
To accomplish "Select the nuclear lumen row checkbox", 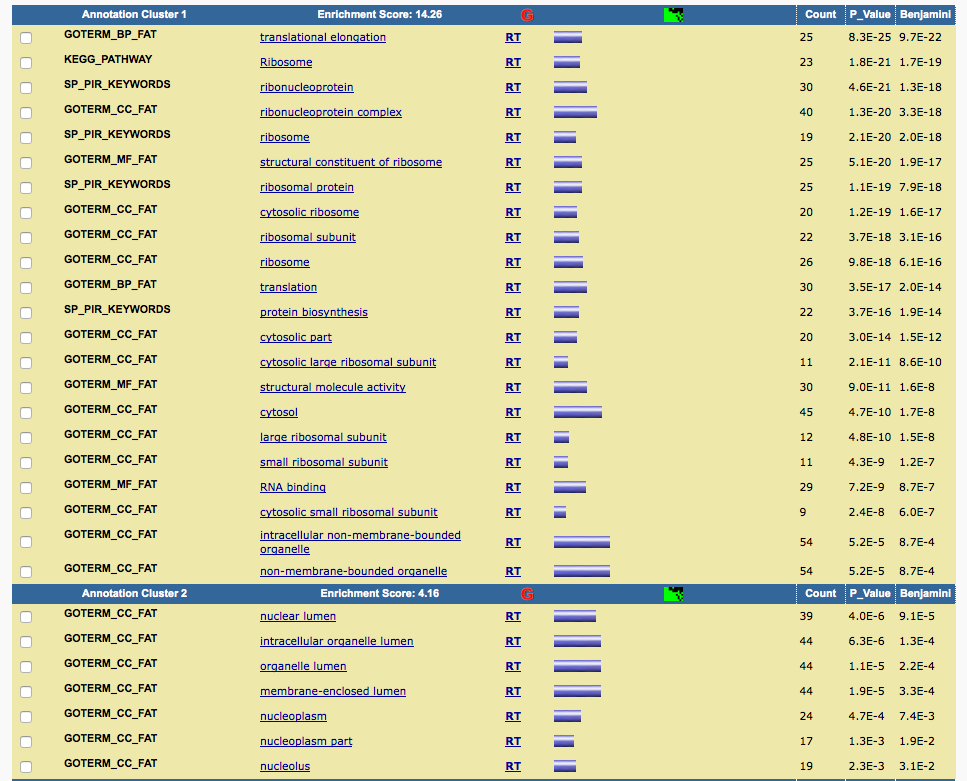I will click(26, 617).
